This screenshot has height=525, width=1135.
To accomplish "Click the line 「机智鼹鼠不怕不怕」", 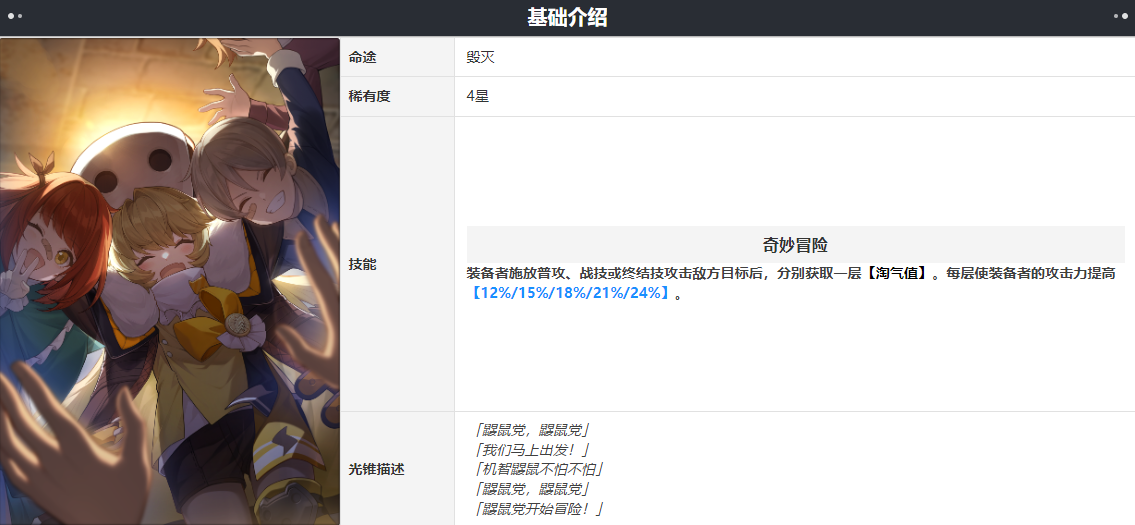I will point(539,469).
